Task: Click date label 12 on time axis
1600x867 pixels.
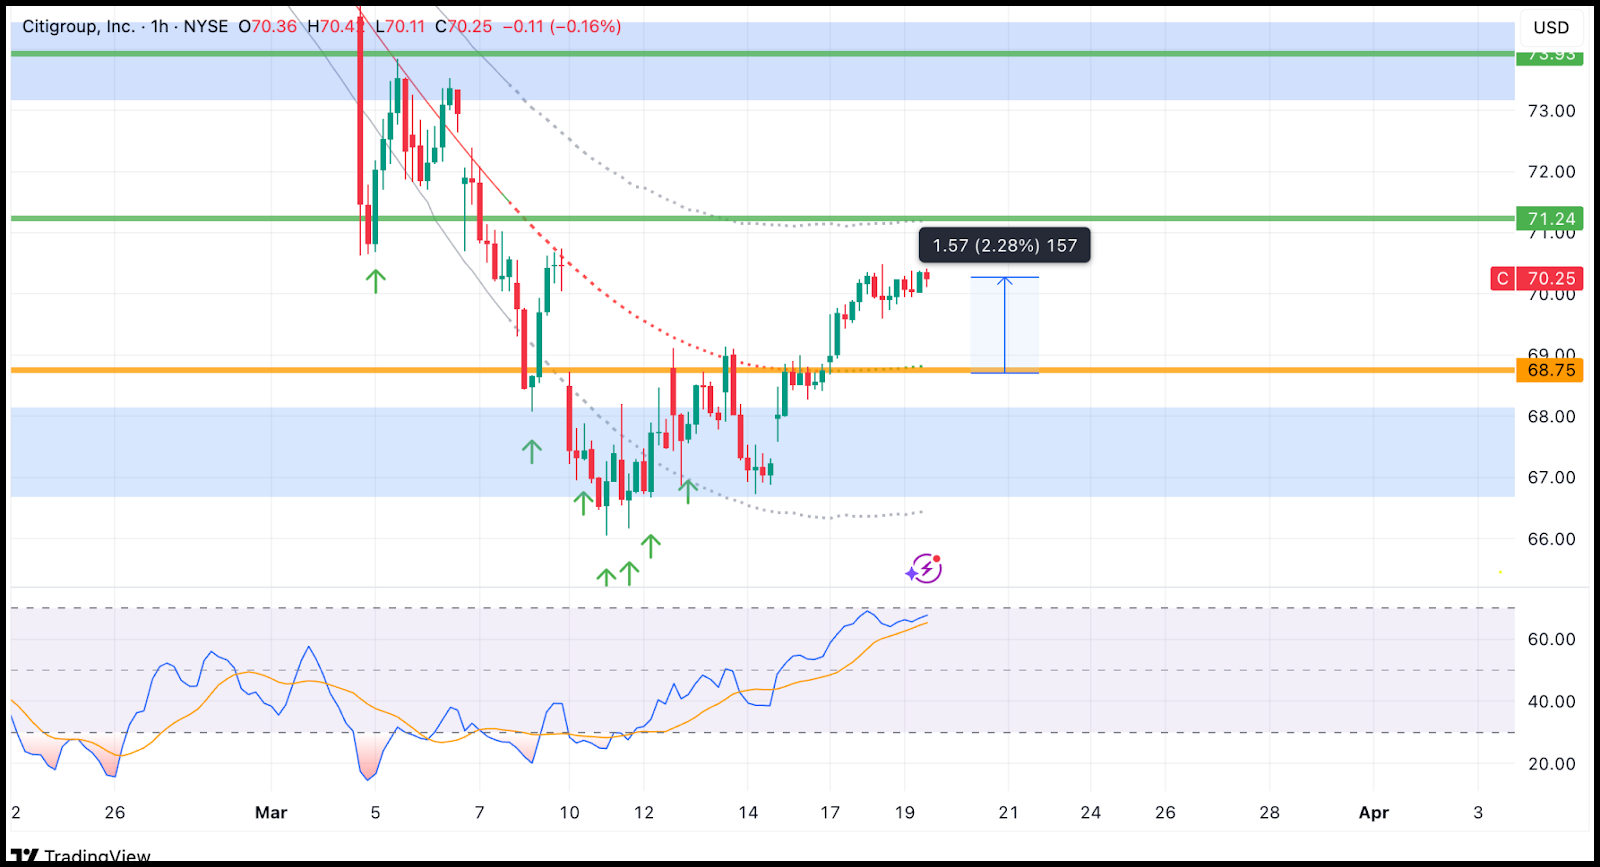Action: click(644, 812)
